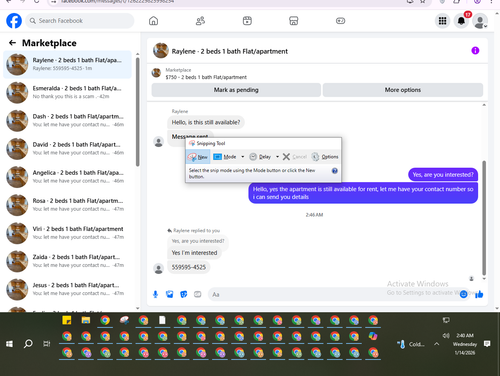
Task: Expand the Mode dropdown arrow
Action: (242, 157)
